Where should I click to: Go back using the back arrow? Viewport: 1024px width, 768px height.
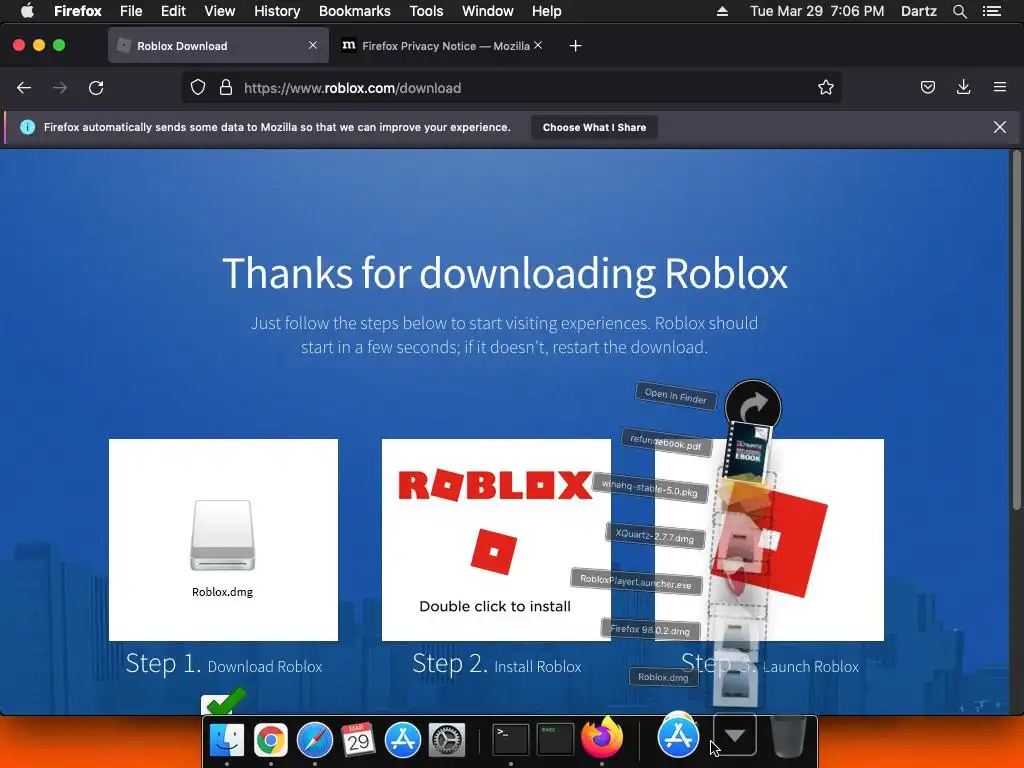(x=24, y=88)
